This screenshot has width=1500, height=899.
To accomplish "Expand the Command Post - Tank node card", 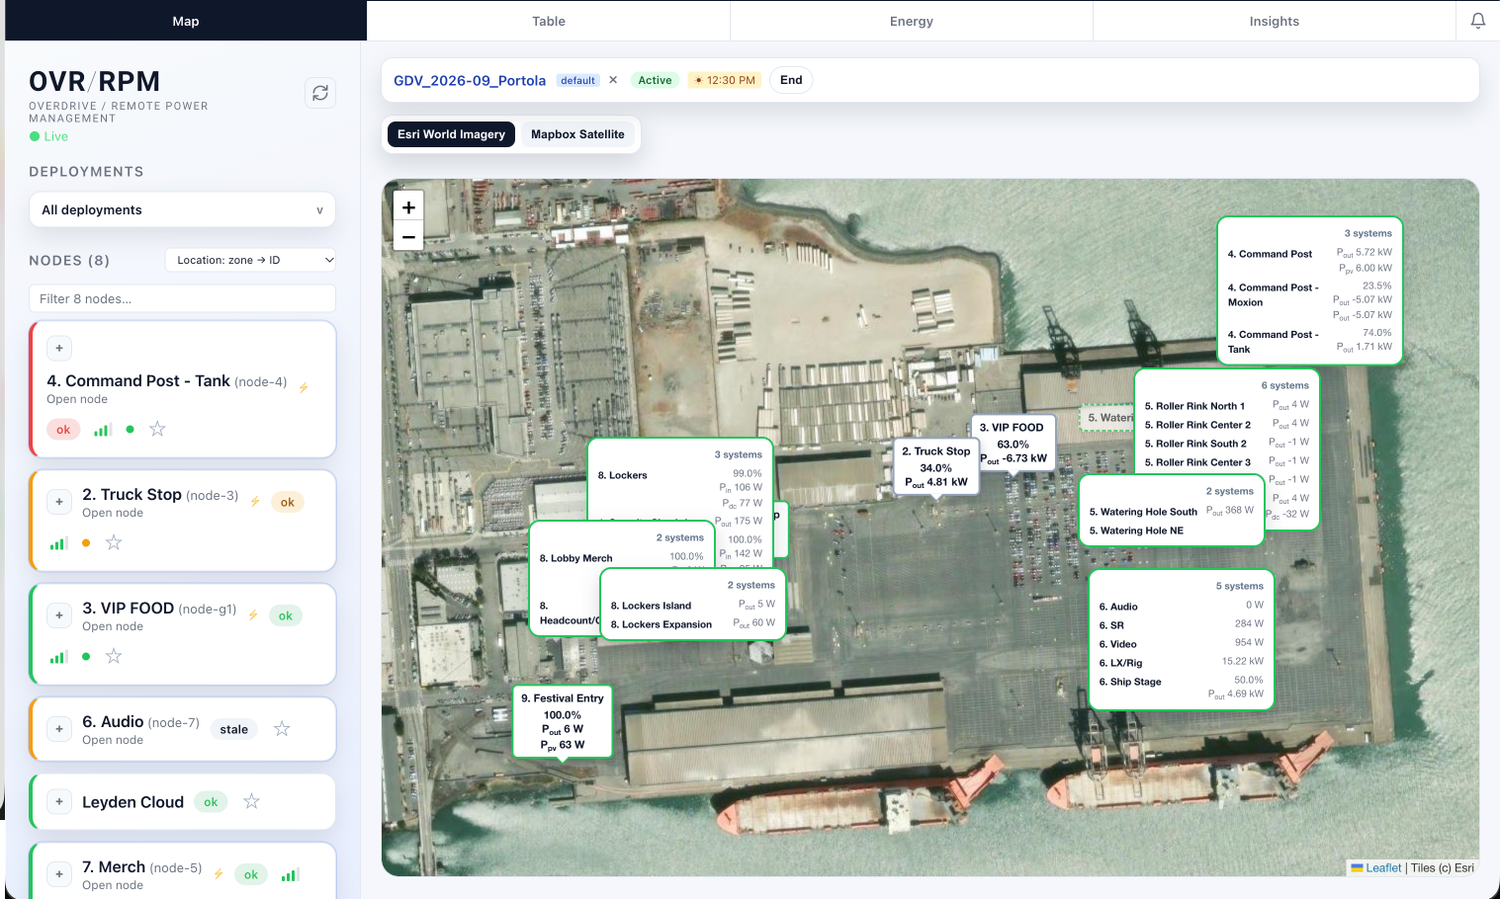I will tap(59, 348).
